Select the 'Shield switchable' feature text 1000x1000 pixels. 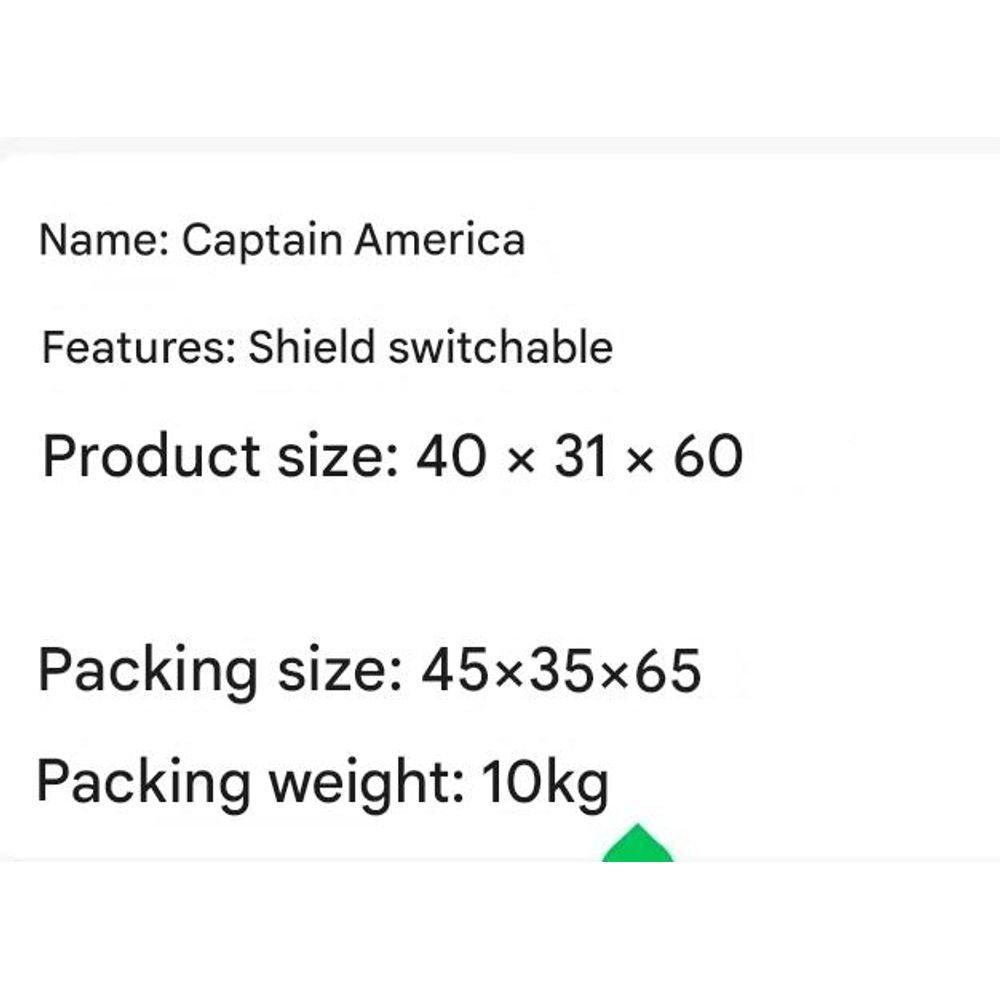coord(430,348)
